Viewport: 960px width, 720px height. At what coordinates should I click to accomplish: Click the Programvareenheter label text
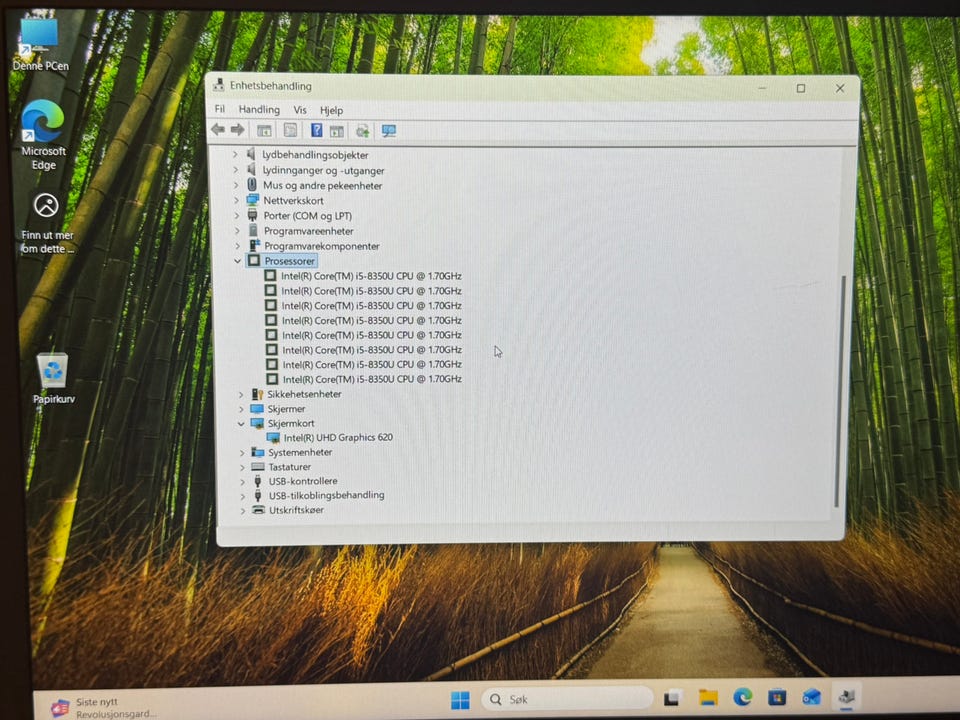pos(309,231)
